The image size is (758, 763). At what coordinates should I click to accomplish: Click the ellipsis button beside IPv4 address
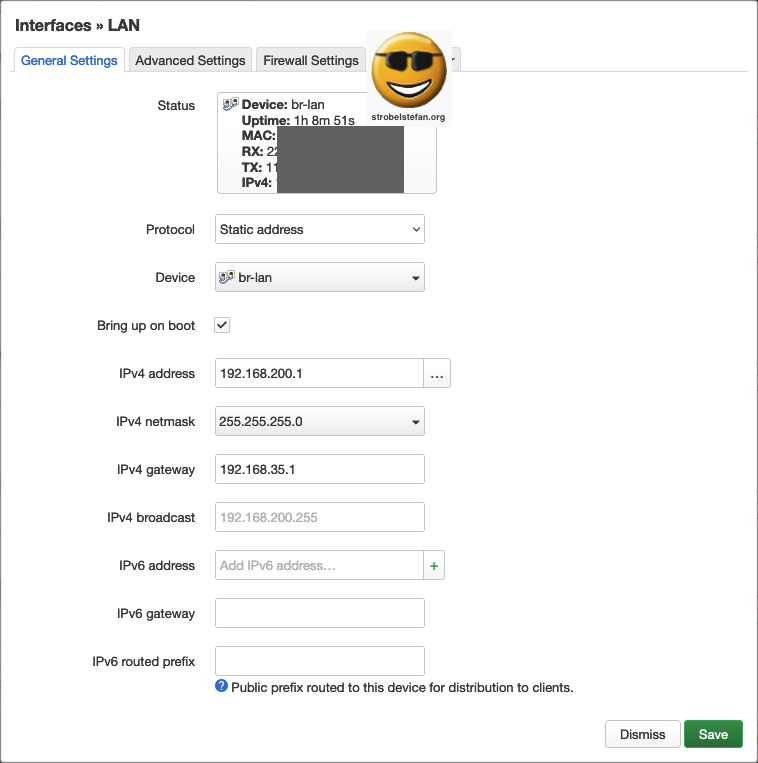pyautogui.click(x=437, y=373)
